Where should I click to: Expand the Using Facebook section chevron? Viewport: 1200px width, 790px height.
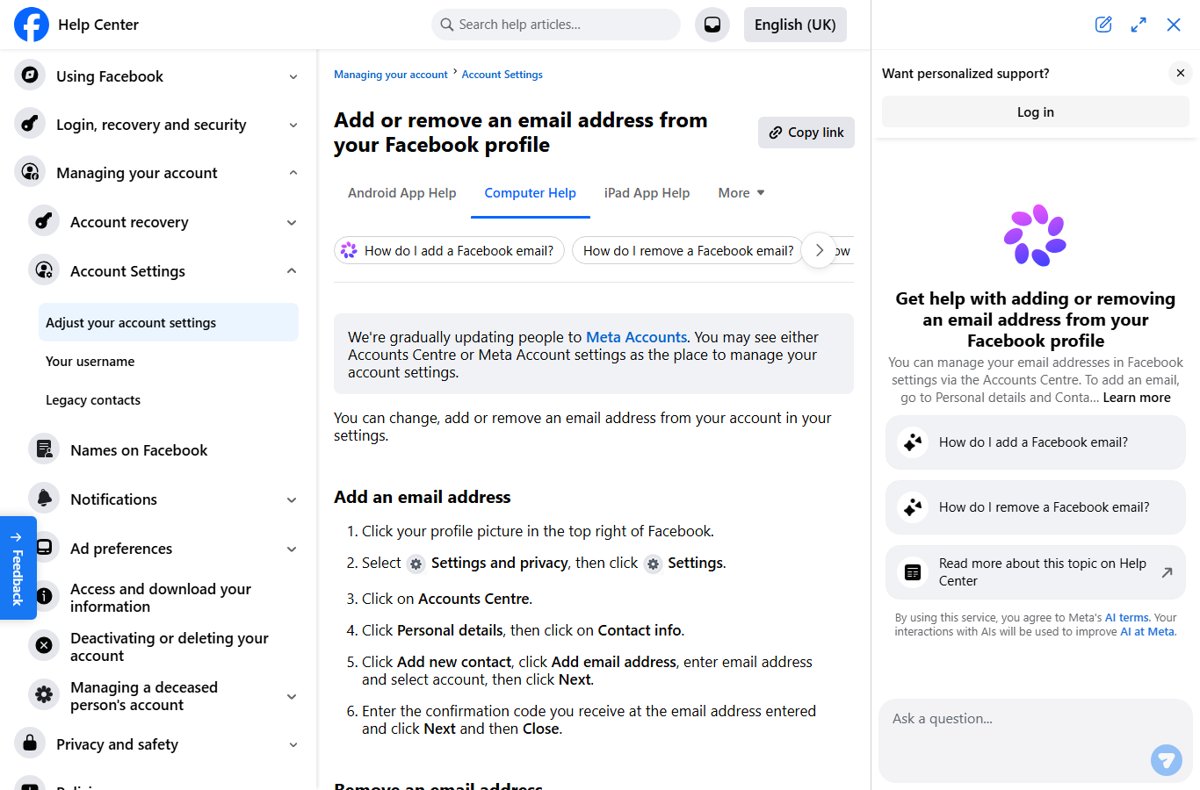293,76
